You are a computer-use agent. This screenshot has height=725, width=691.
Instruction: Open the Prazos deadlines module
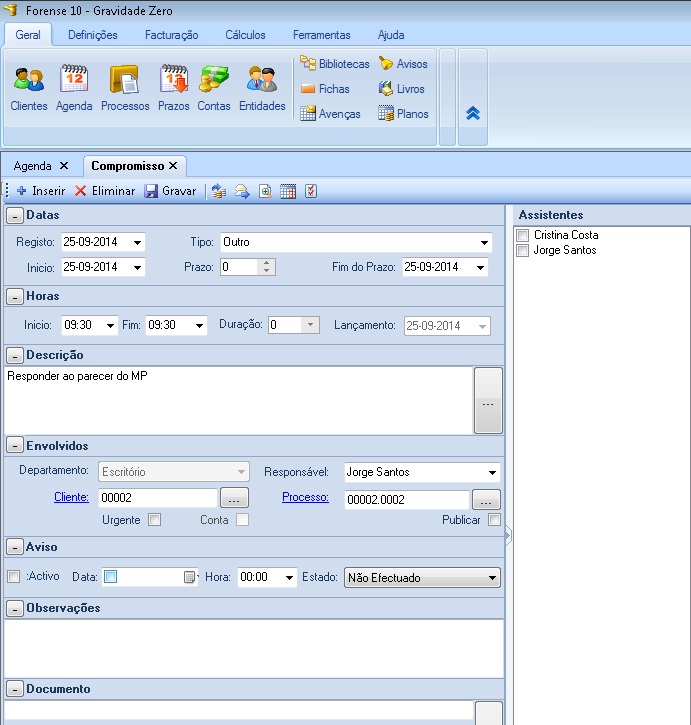tap(173, 88)
